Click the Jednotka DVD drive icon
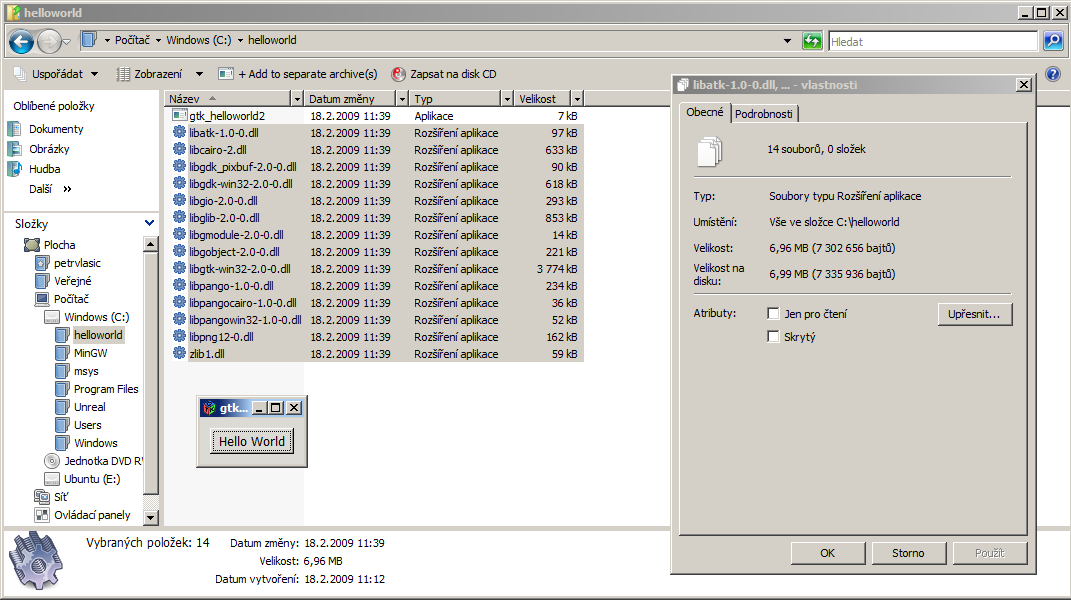The width and height of the screenshot is (1071, 600). coord(52,461)
